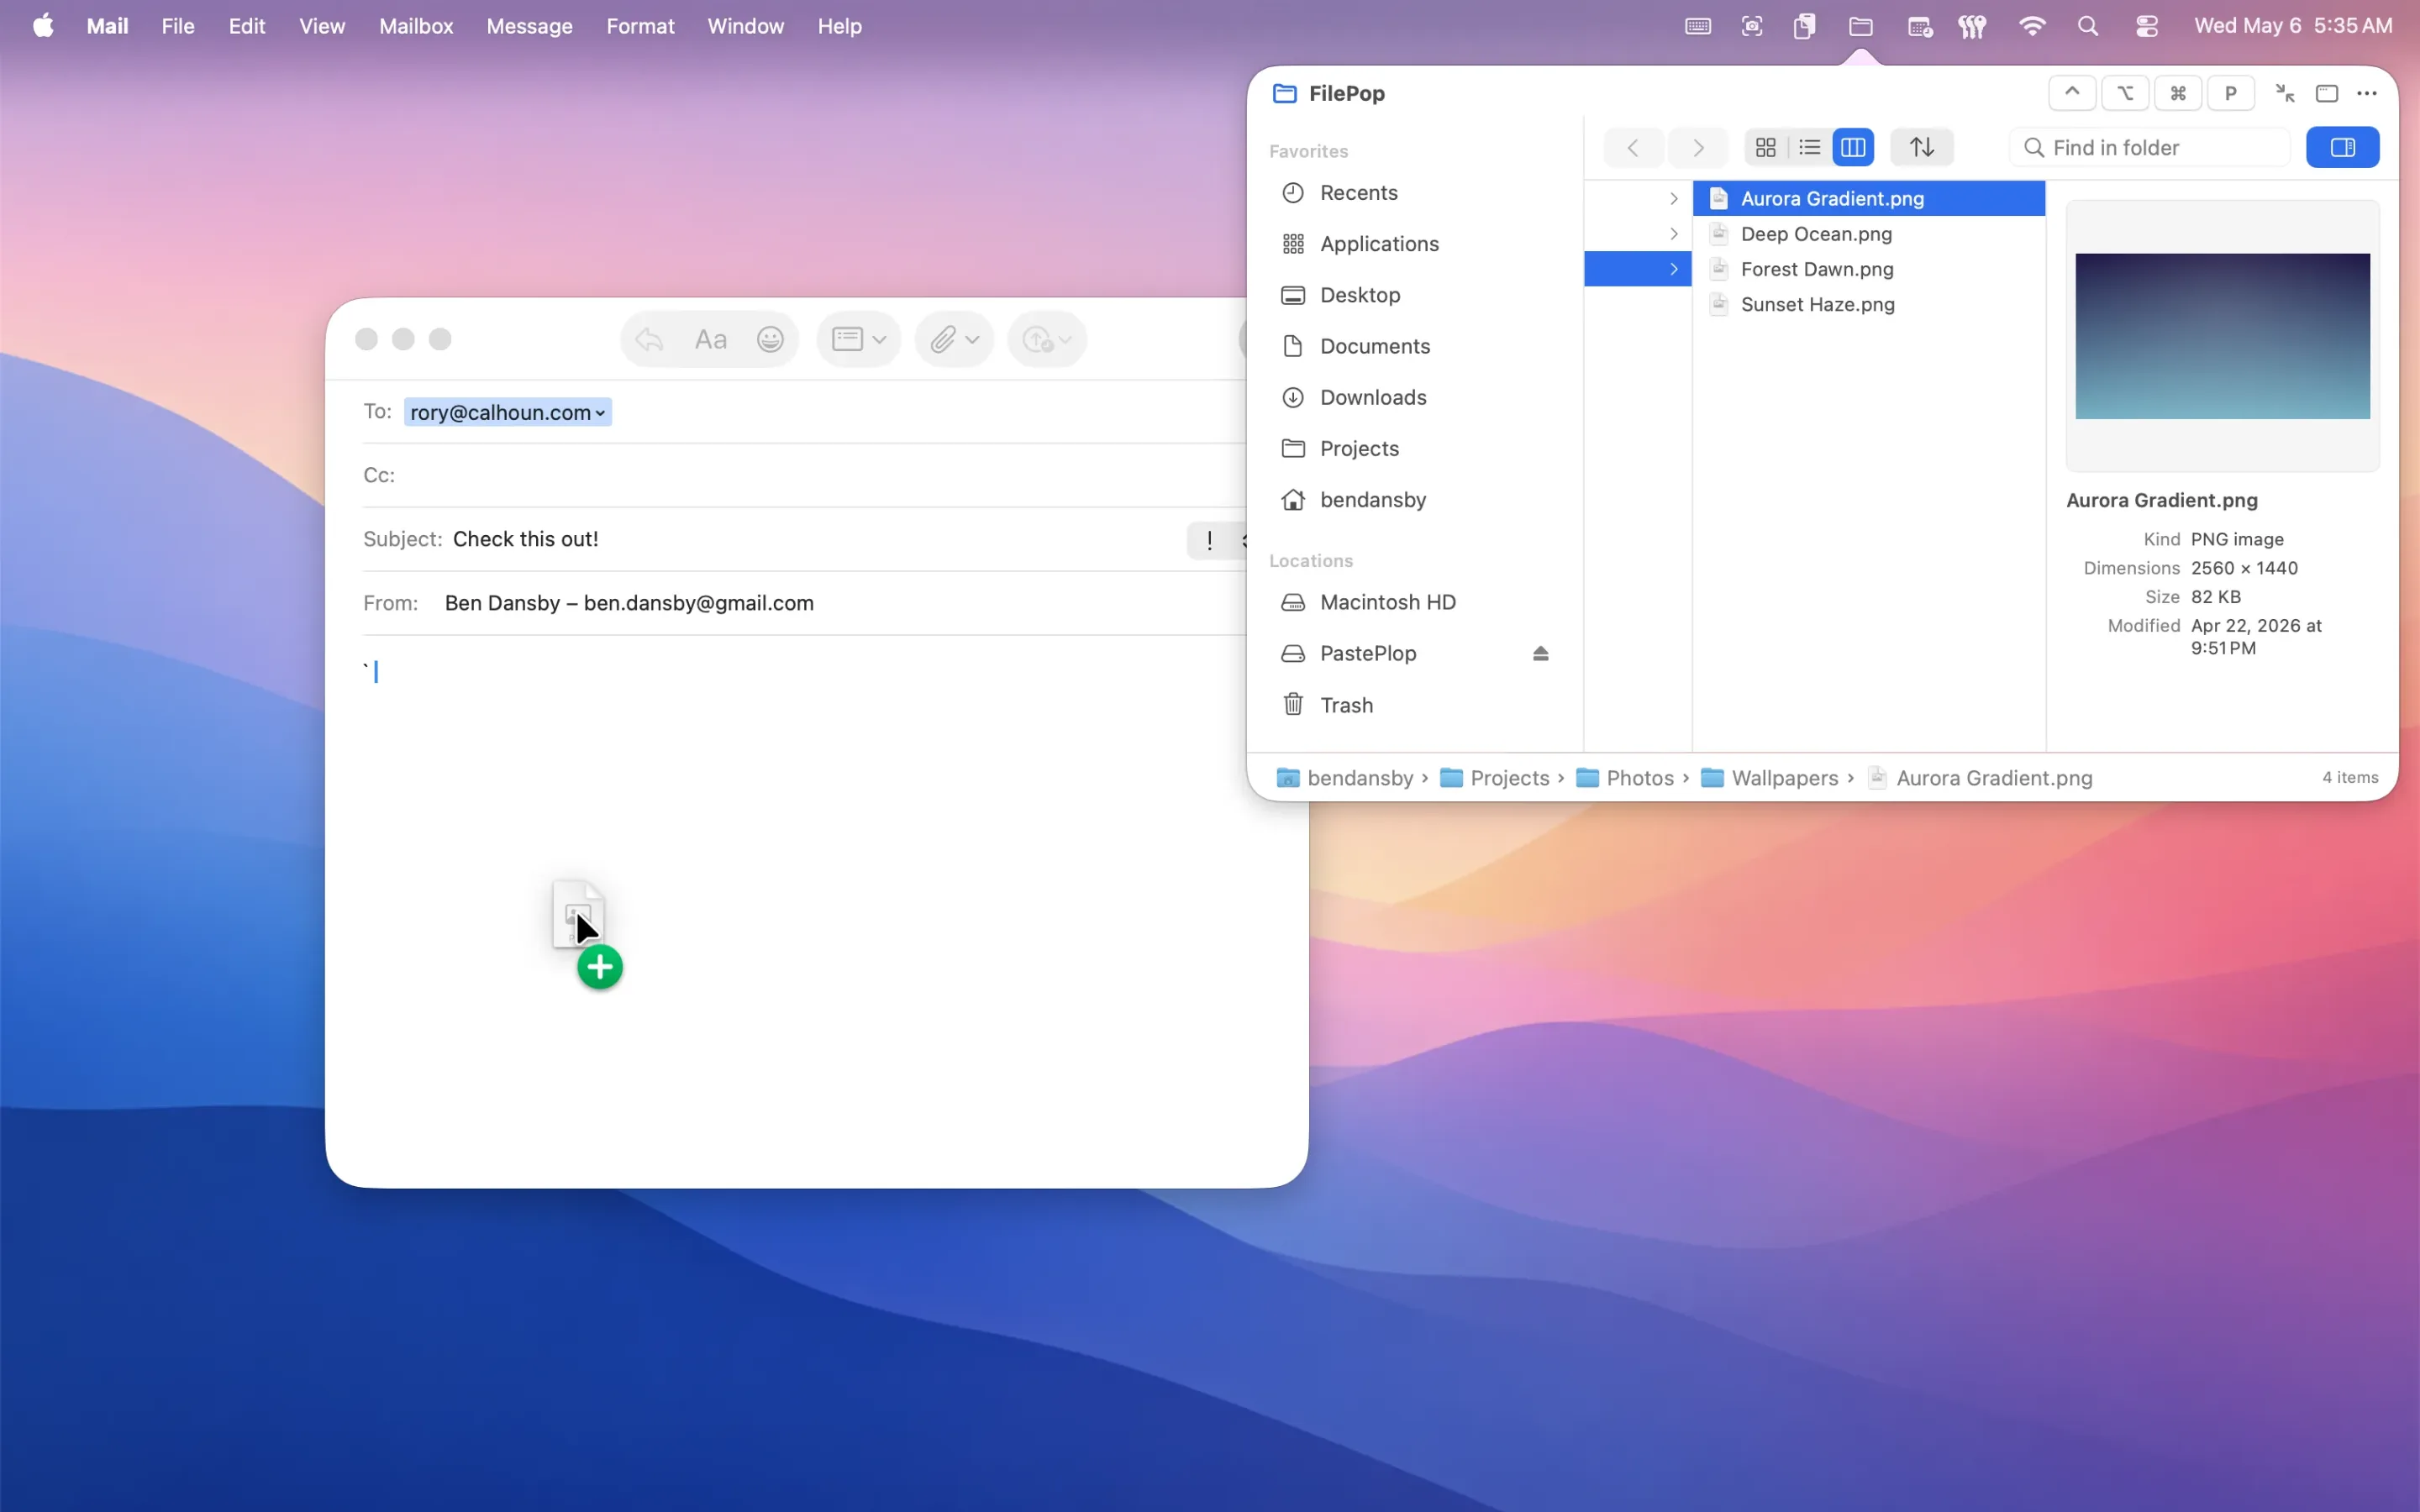Screen dimensions: 2420x1512
Task: Go to Photos in the path bar
Action: [x=1625, y=778]
